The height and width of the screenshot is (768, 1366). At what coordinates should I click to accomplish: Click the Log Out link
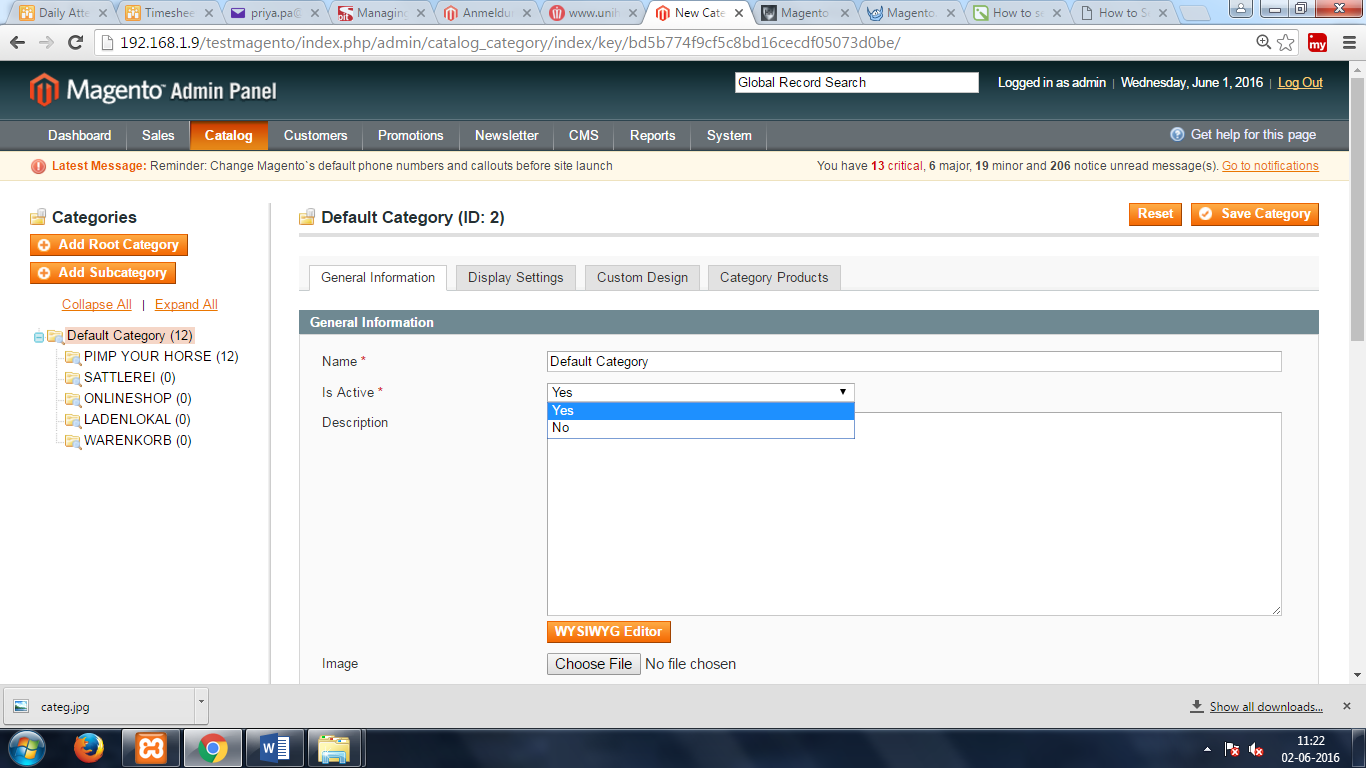(x=1300, y=83)
